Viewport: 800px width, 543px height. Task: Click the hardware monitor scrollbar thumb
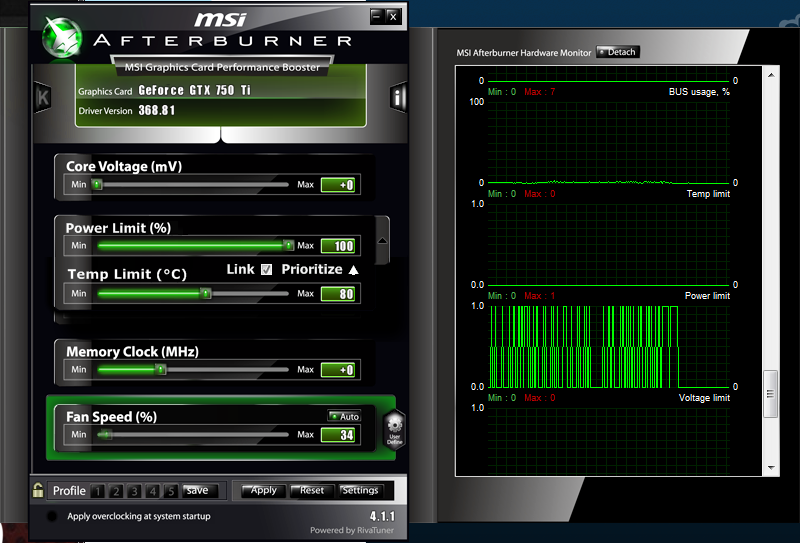[x=770, y=394]
